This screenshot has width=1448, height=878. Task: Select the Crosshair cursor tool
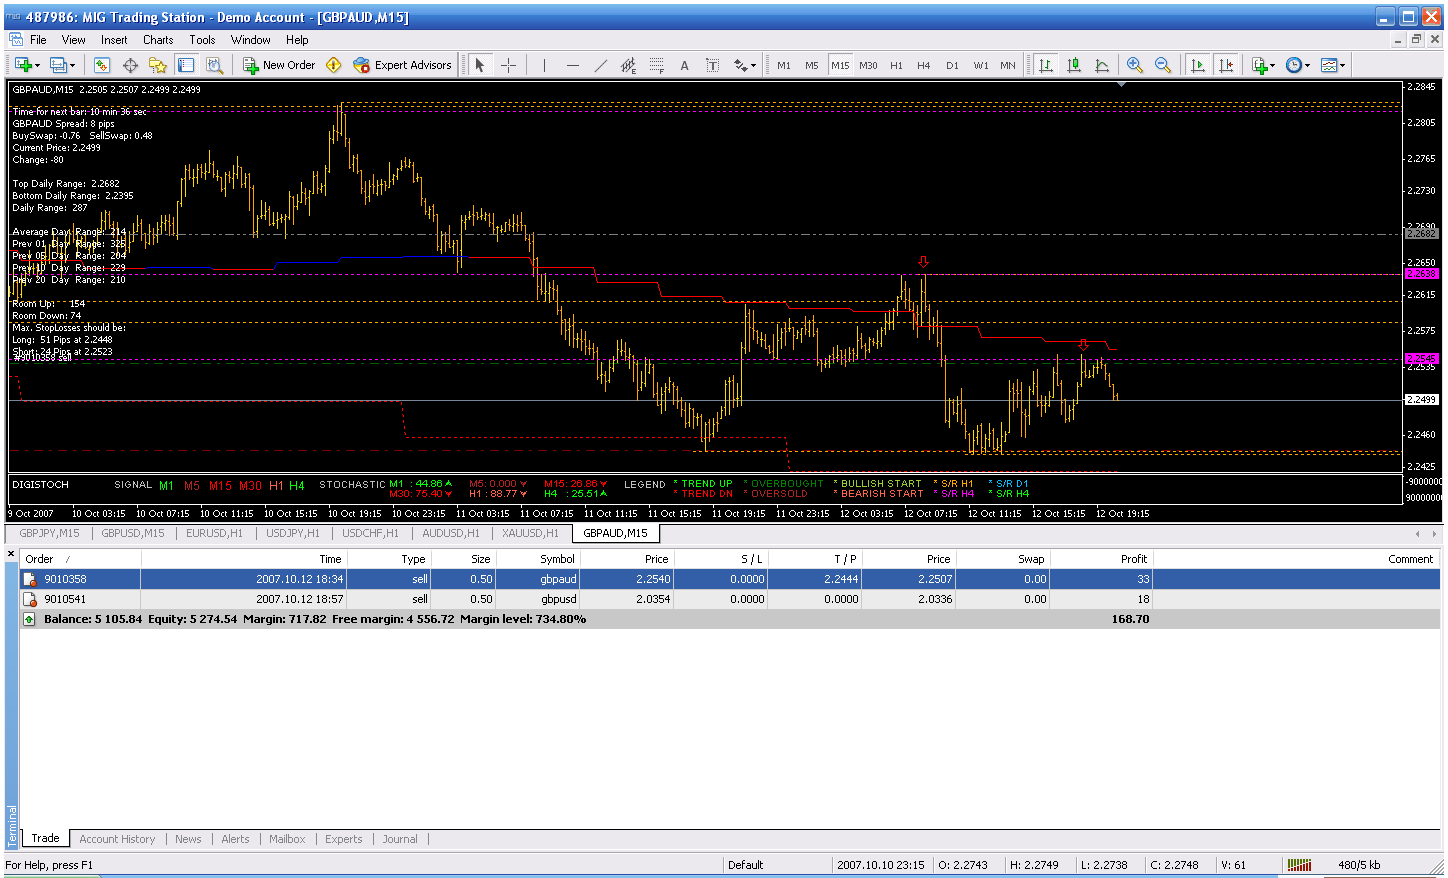pyautogui.click(x=508, y=65)
